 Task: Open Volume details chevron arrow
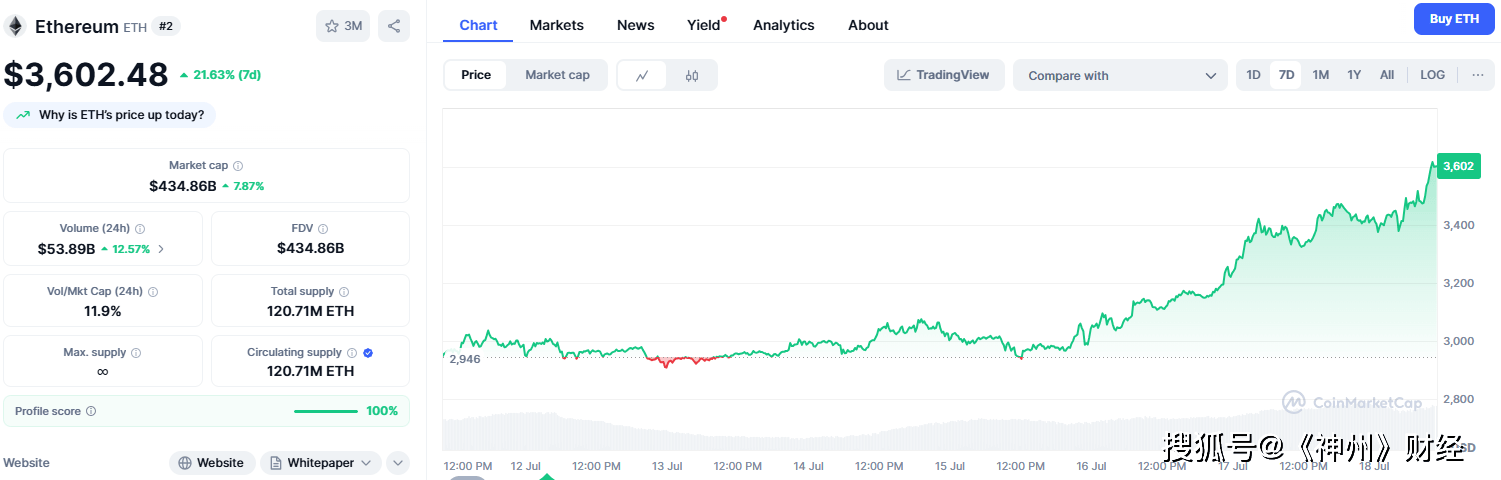[161, 249]
